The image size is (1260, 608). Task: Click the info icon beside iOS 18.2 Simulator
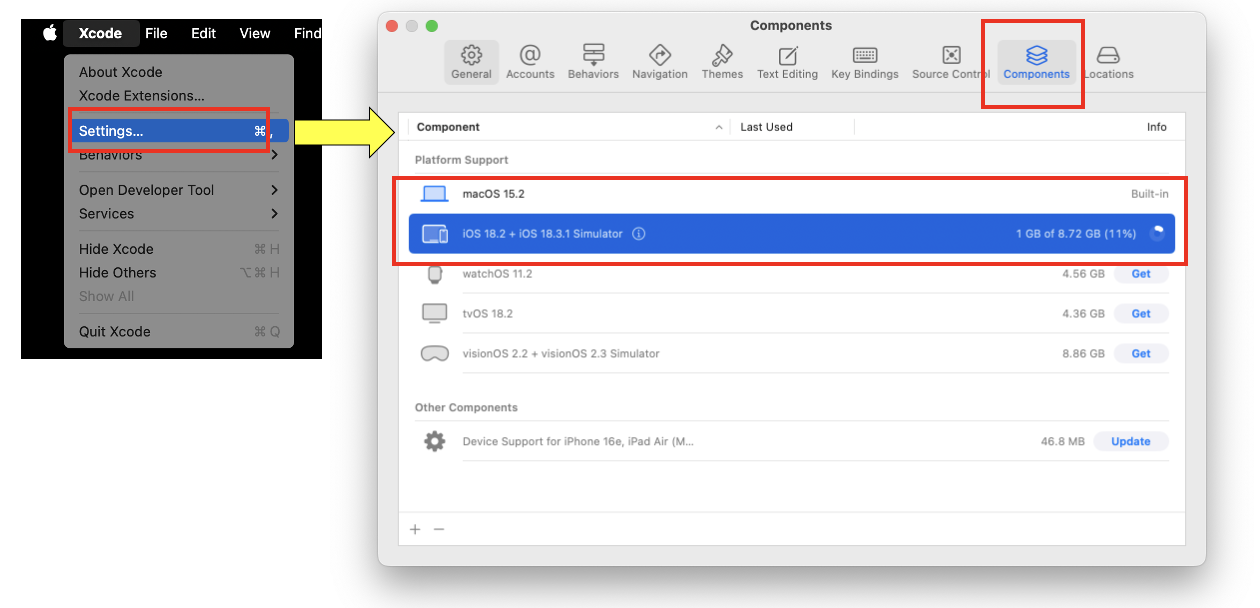pos(639,234)
